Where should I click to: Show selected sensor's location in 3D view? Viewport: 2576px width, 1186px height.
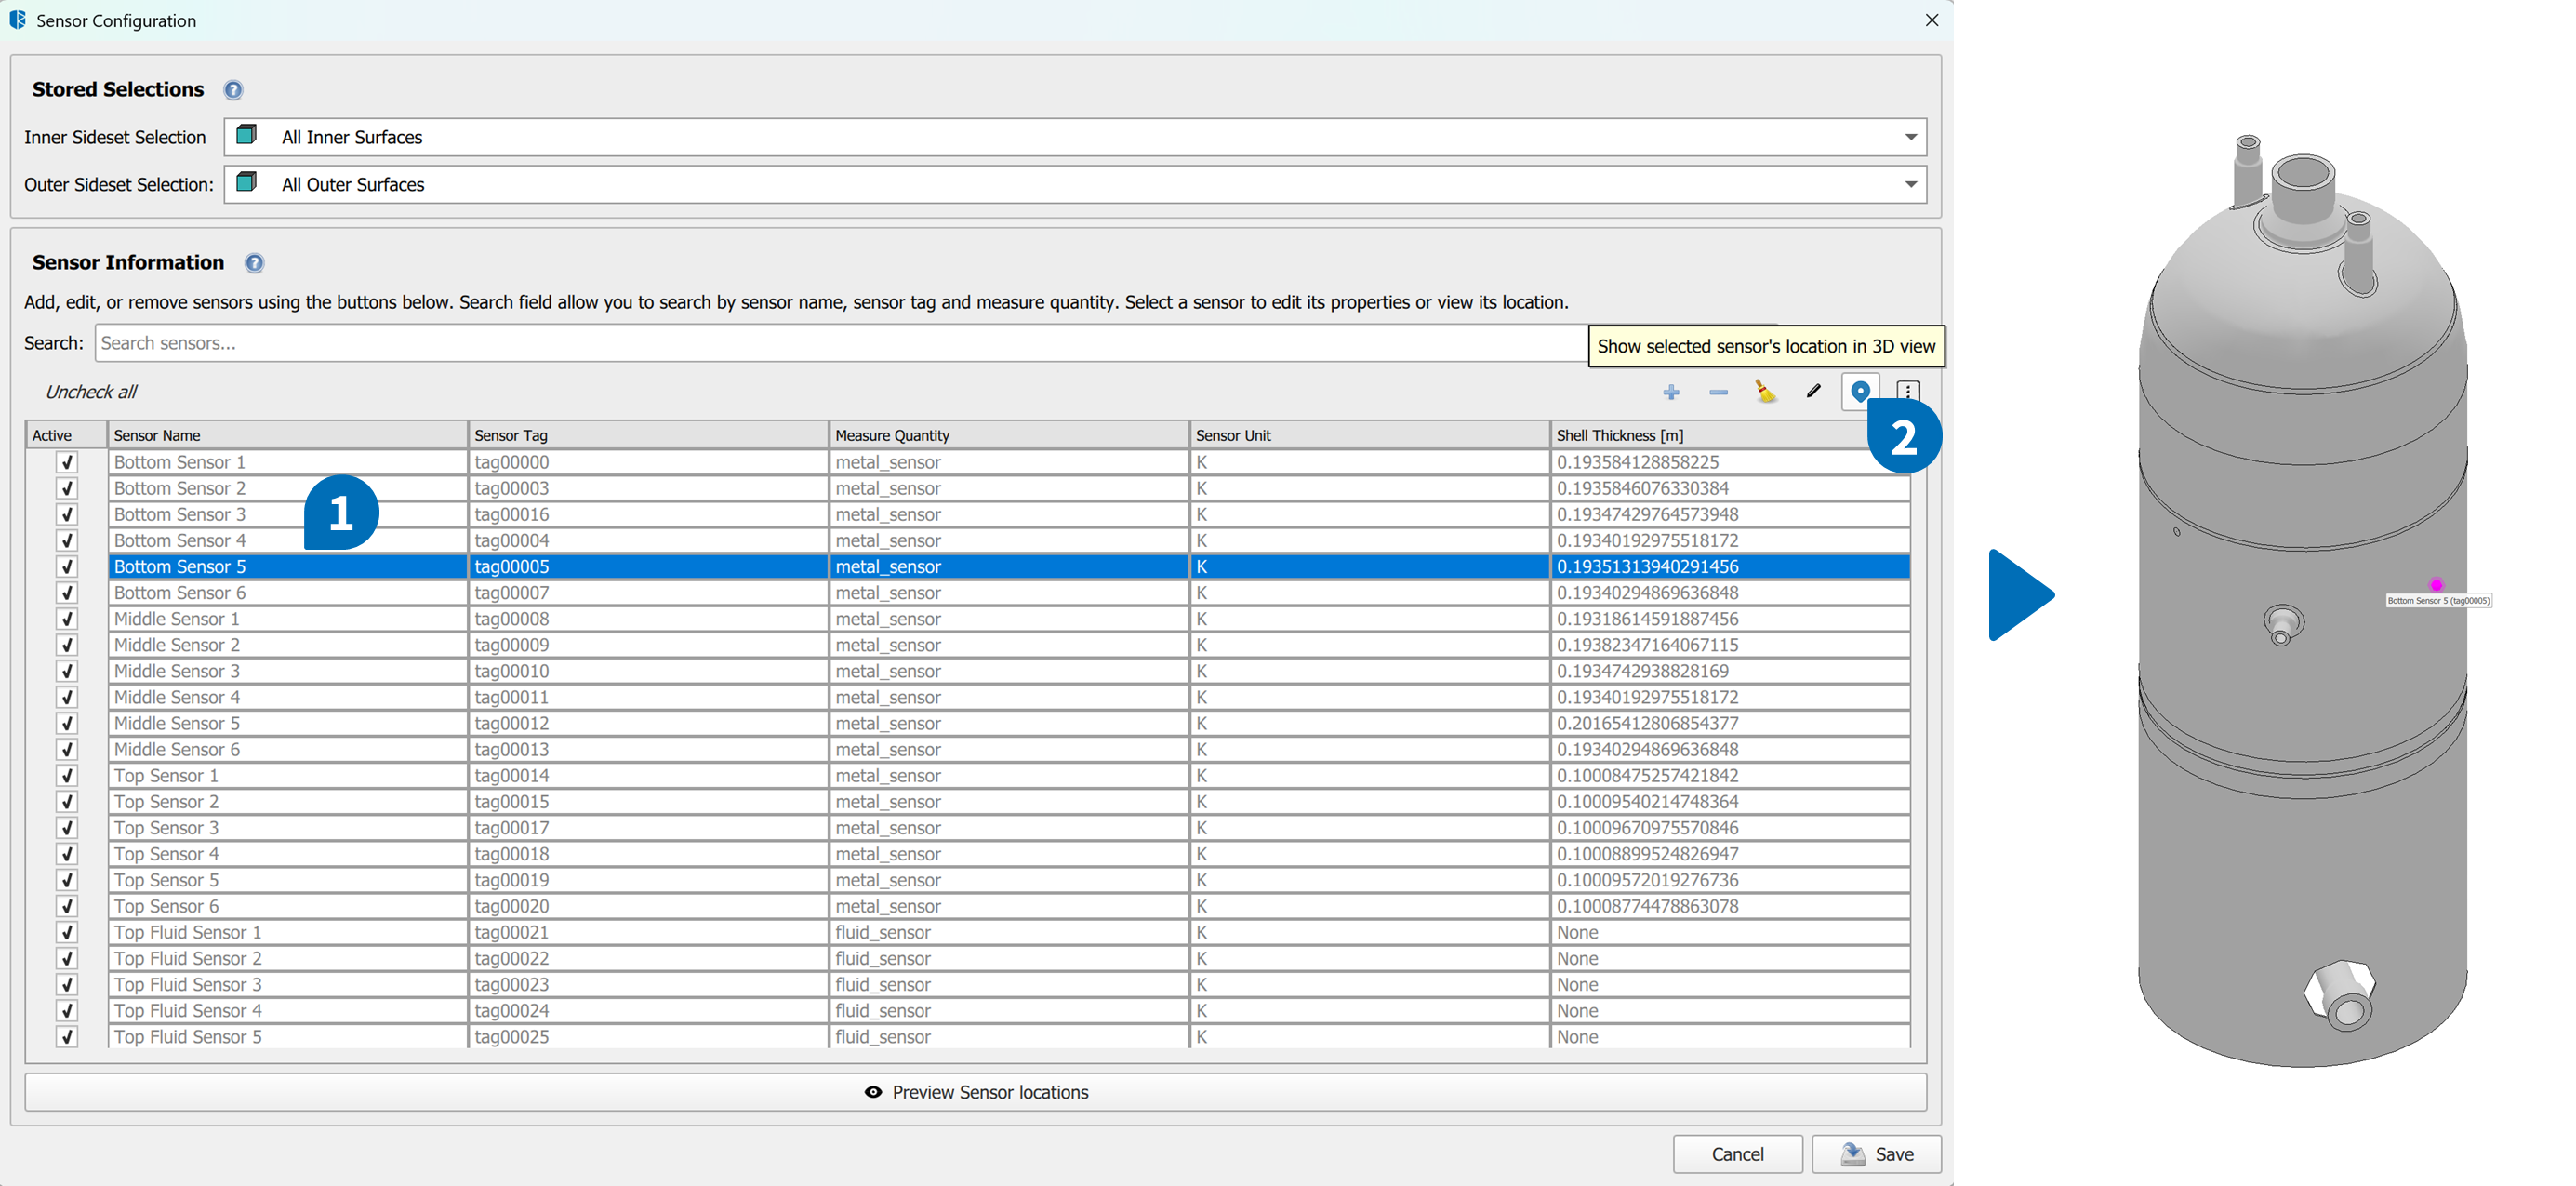click(1860, 391)
